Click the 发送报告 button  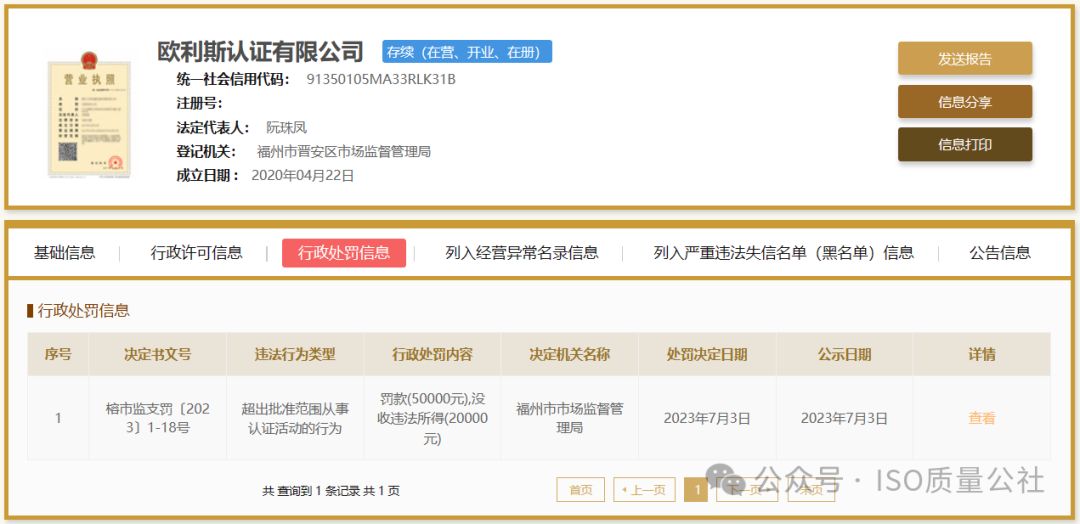[964, 59]
